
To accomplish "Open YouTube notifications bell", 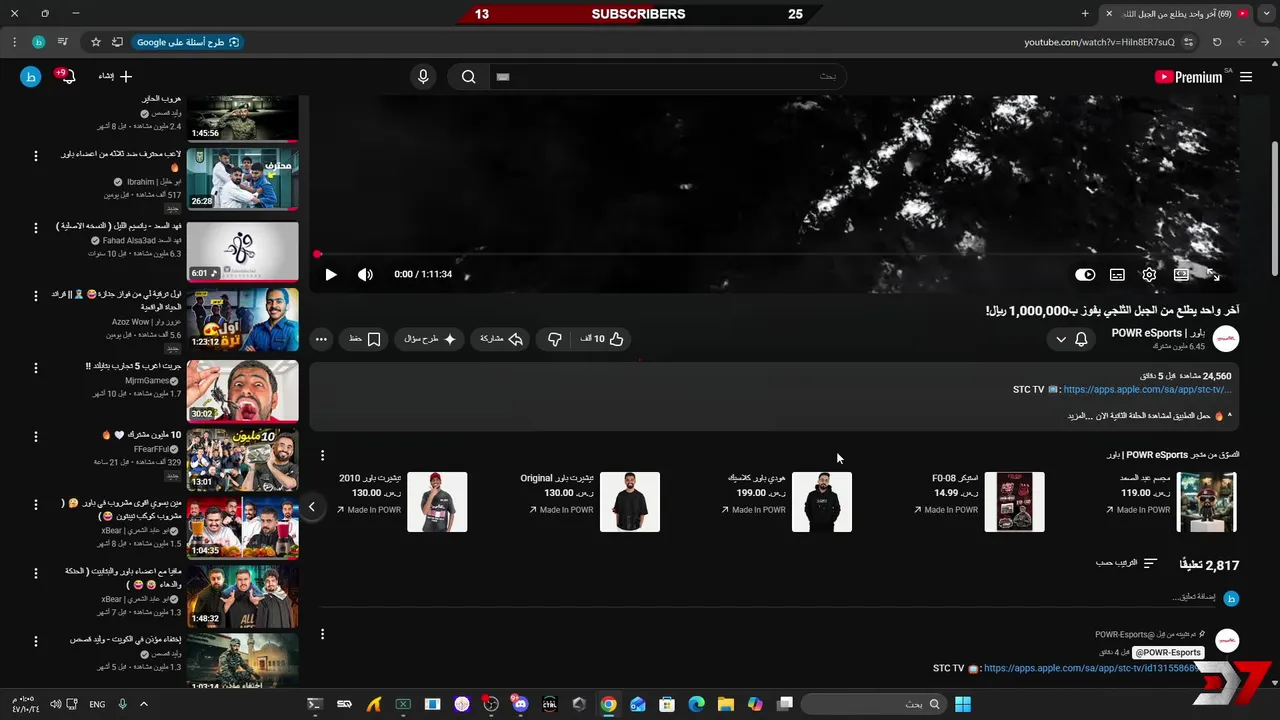I will click(x=66, y=77).
